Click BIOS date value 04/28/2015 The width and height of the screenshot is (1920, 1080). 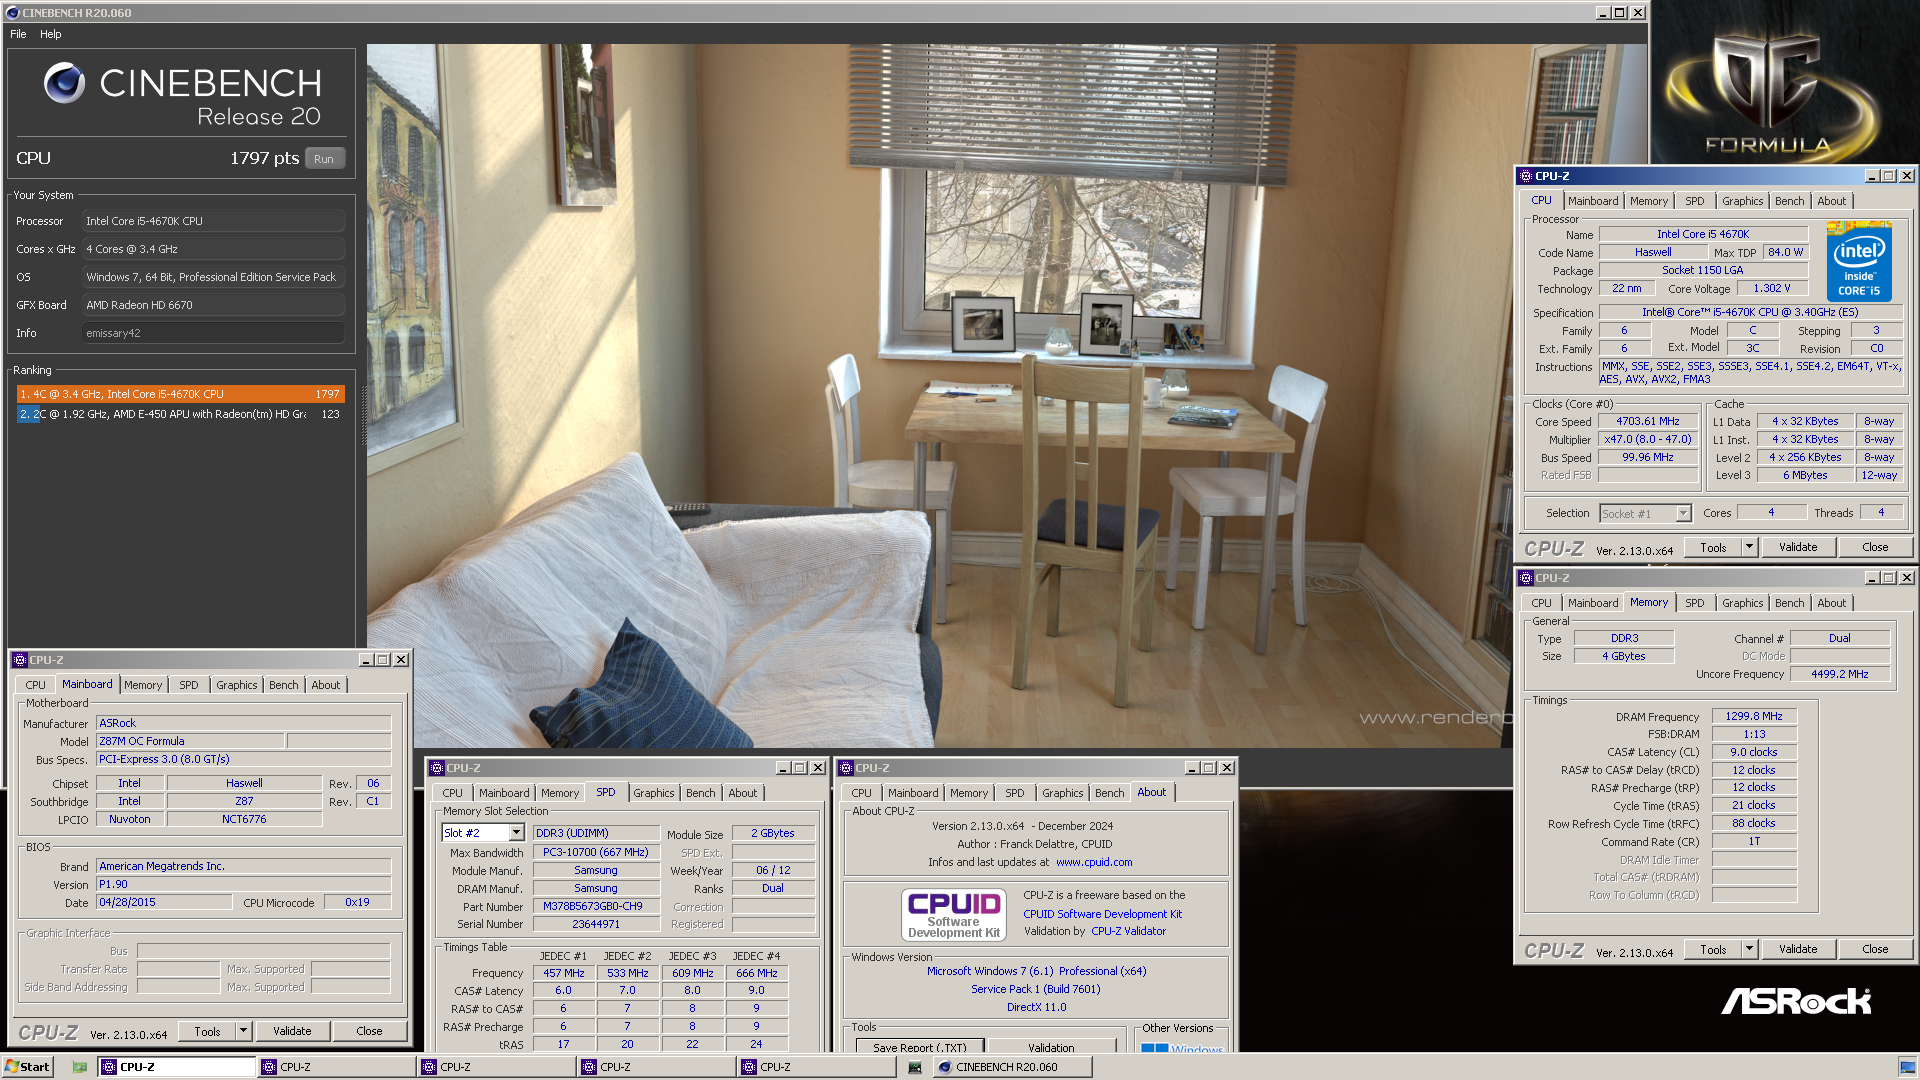coord(164,902)
